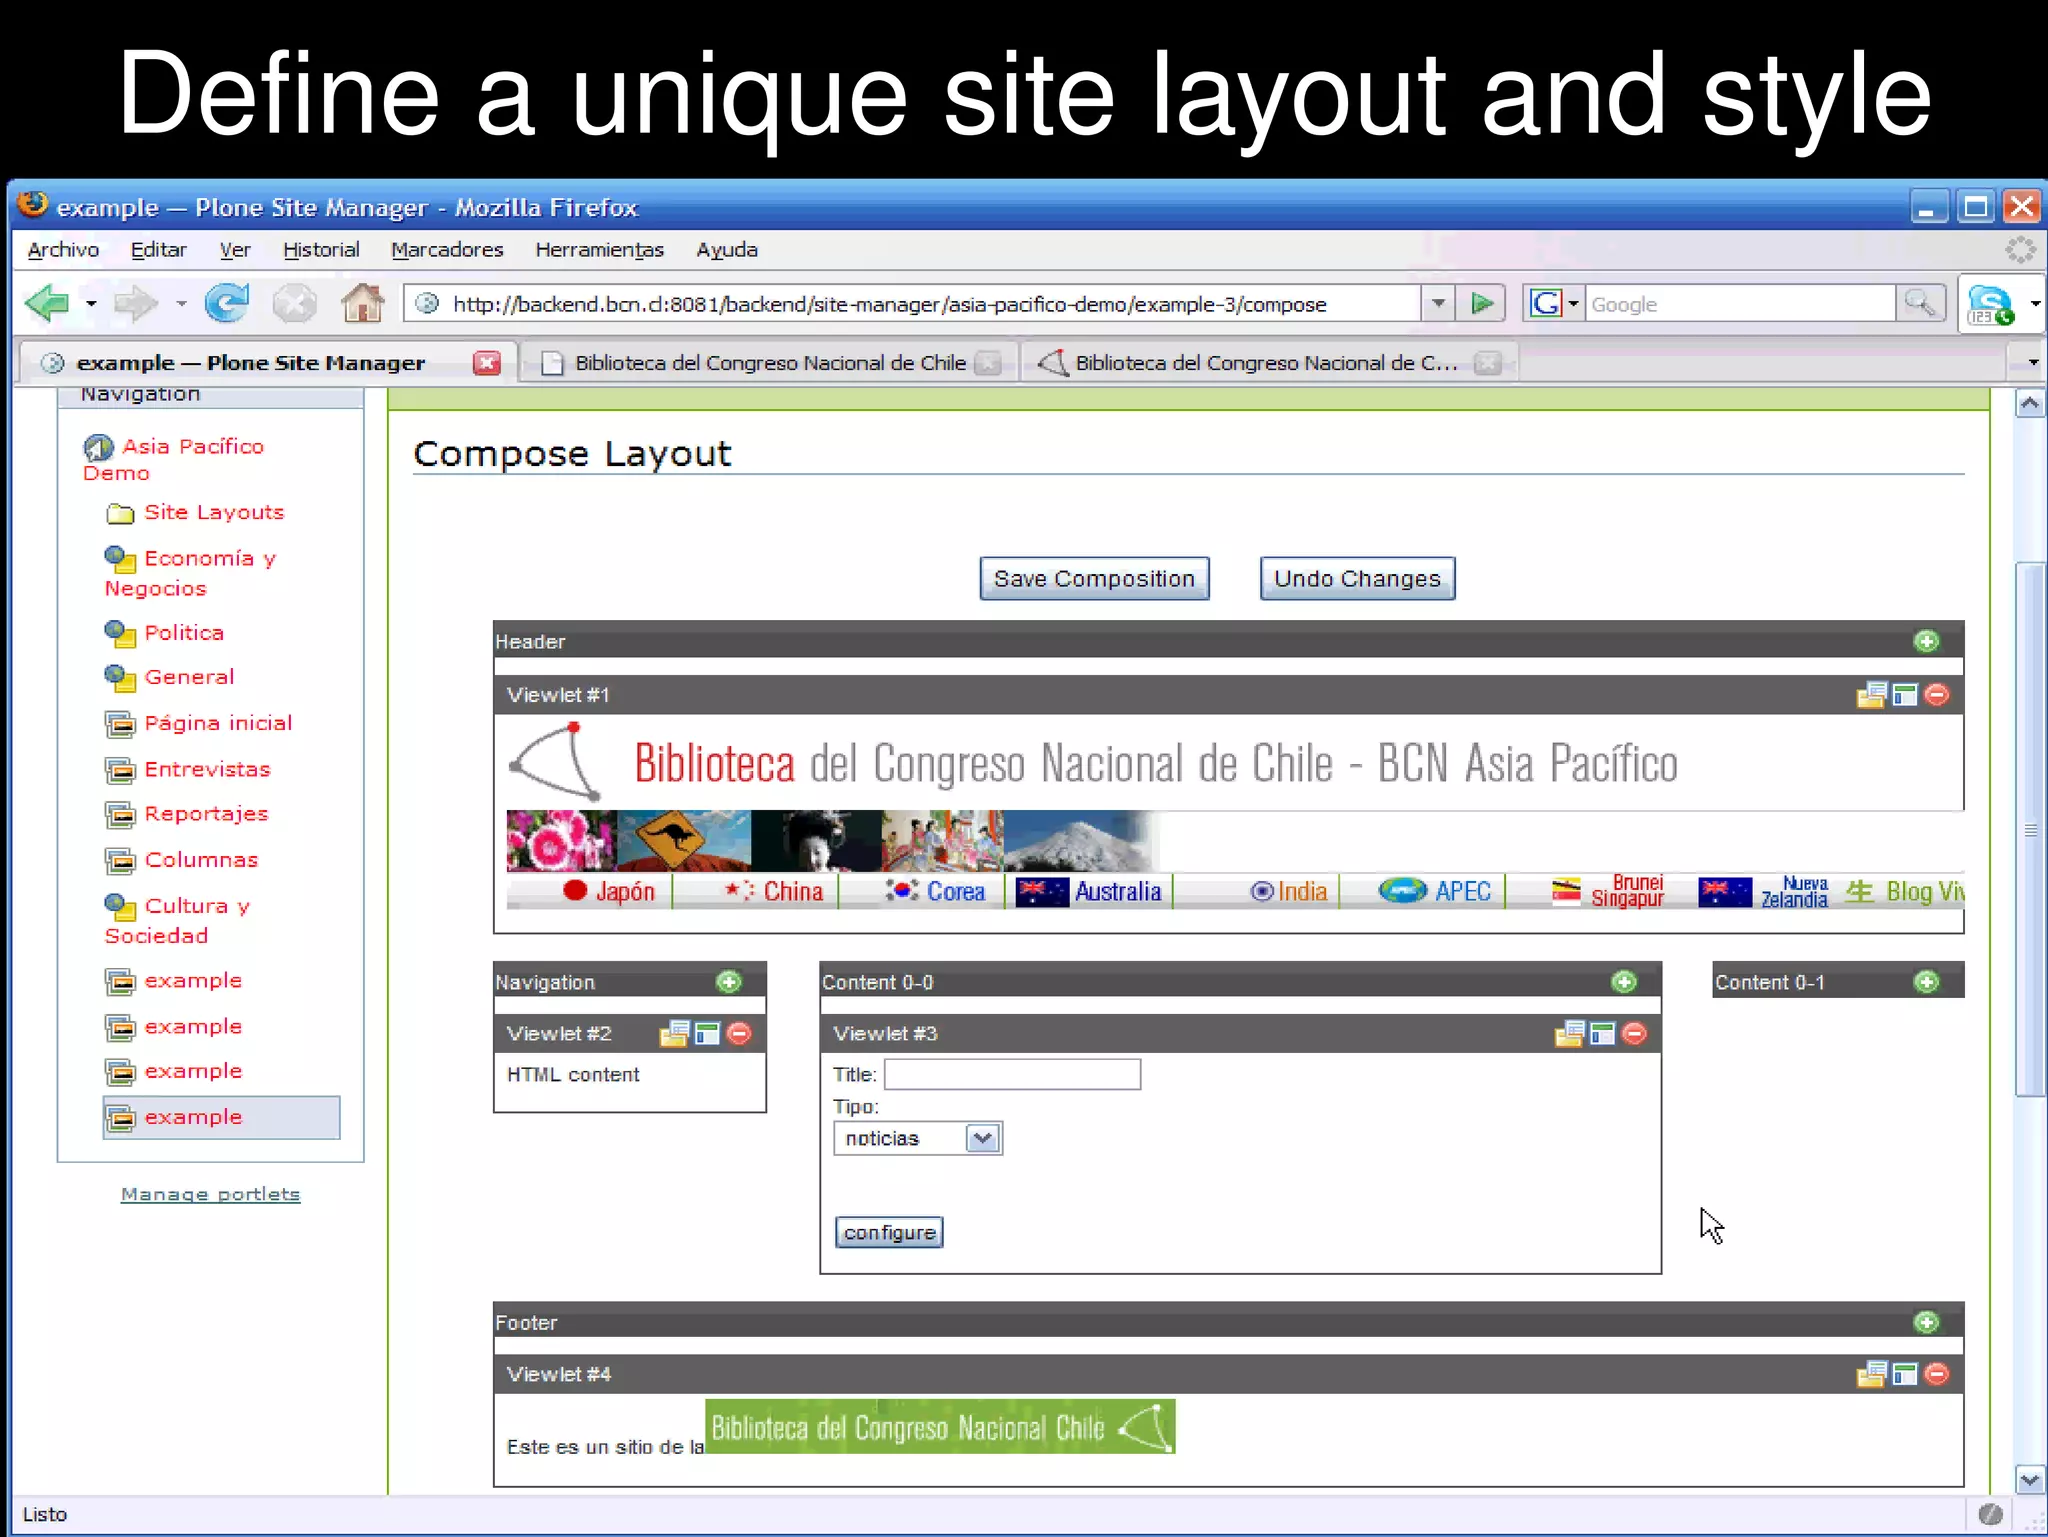
Task: Open forward button history dropdown
Action: pos(181,303)
